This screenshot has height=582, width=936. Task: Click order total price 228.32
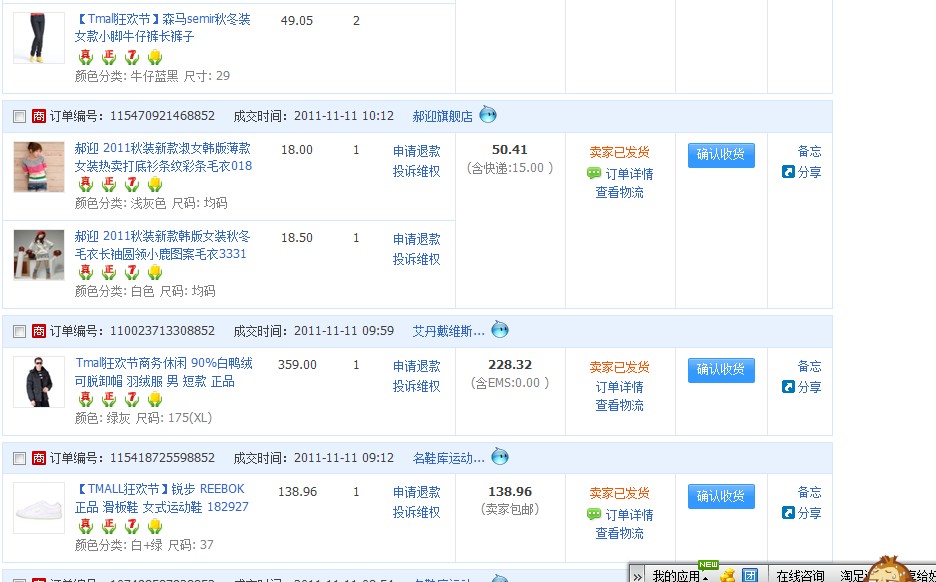[x=510, y=365]
